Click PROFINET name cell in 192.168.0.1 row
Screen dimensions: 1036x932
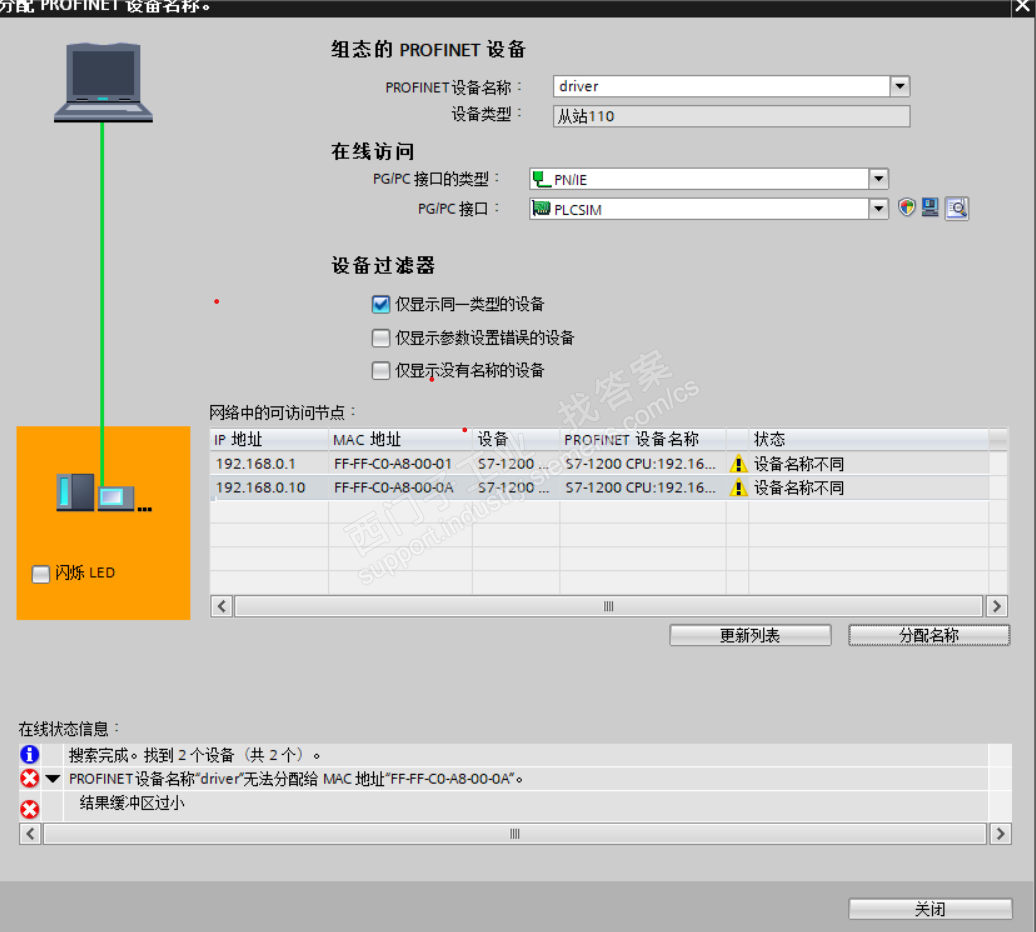point(643,464)
